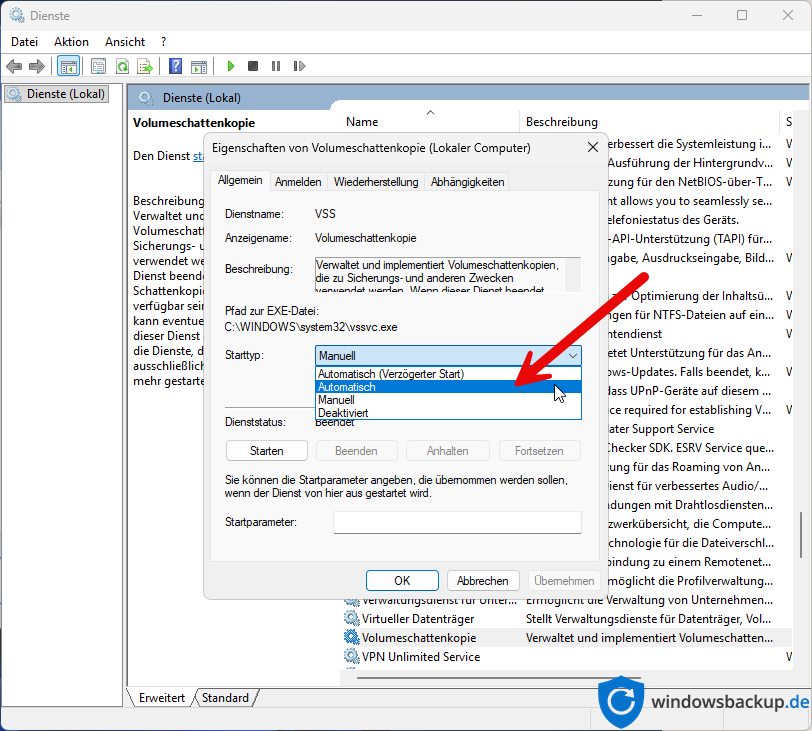Open help via the question mark icon
812x731 pixels.
(175, 66)
